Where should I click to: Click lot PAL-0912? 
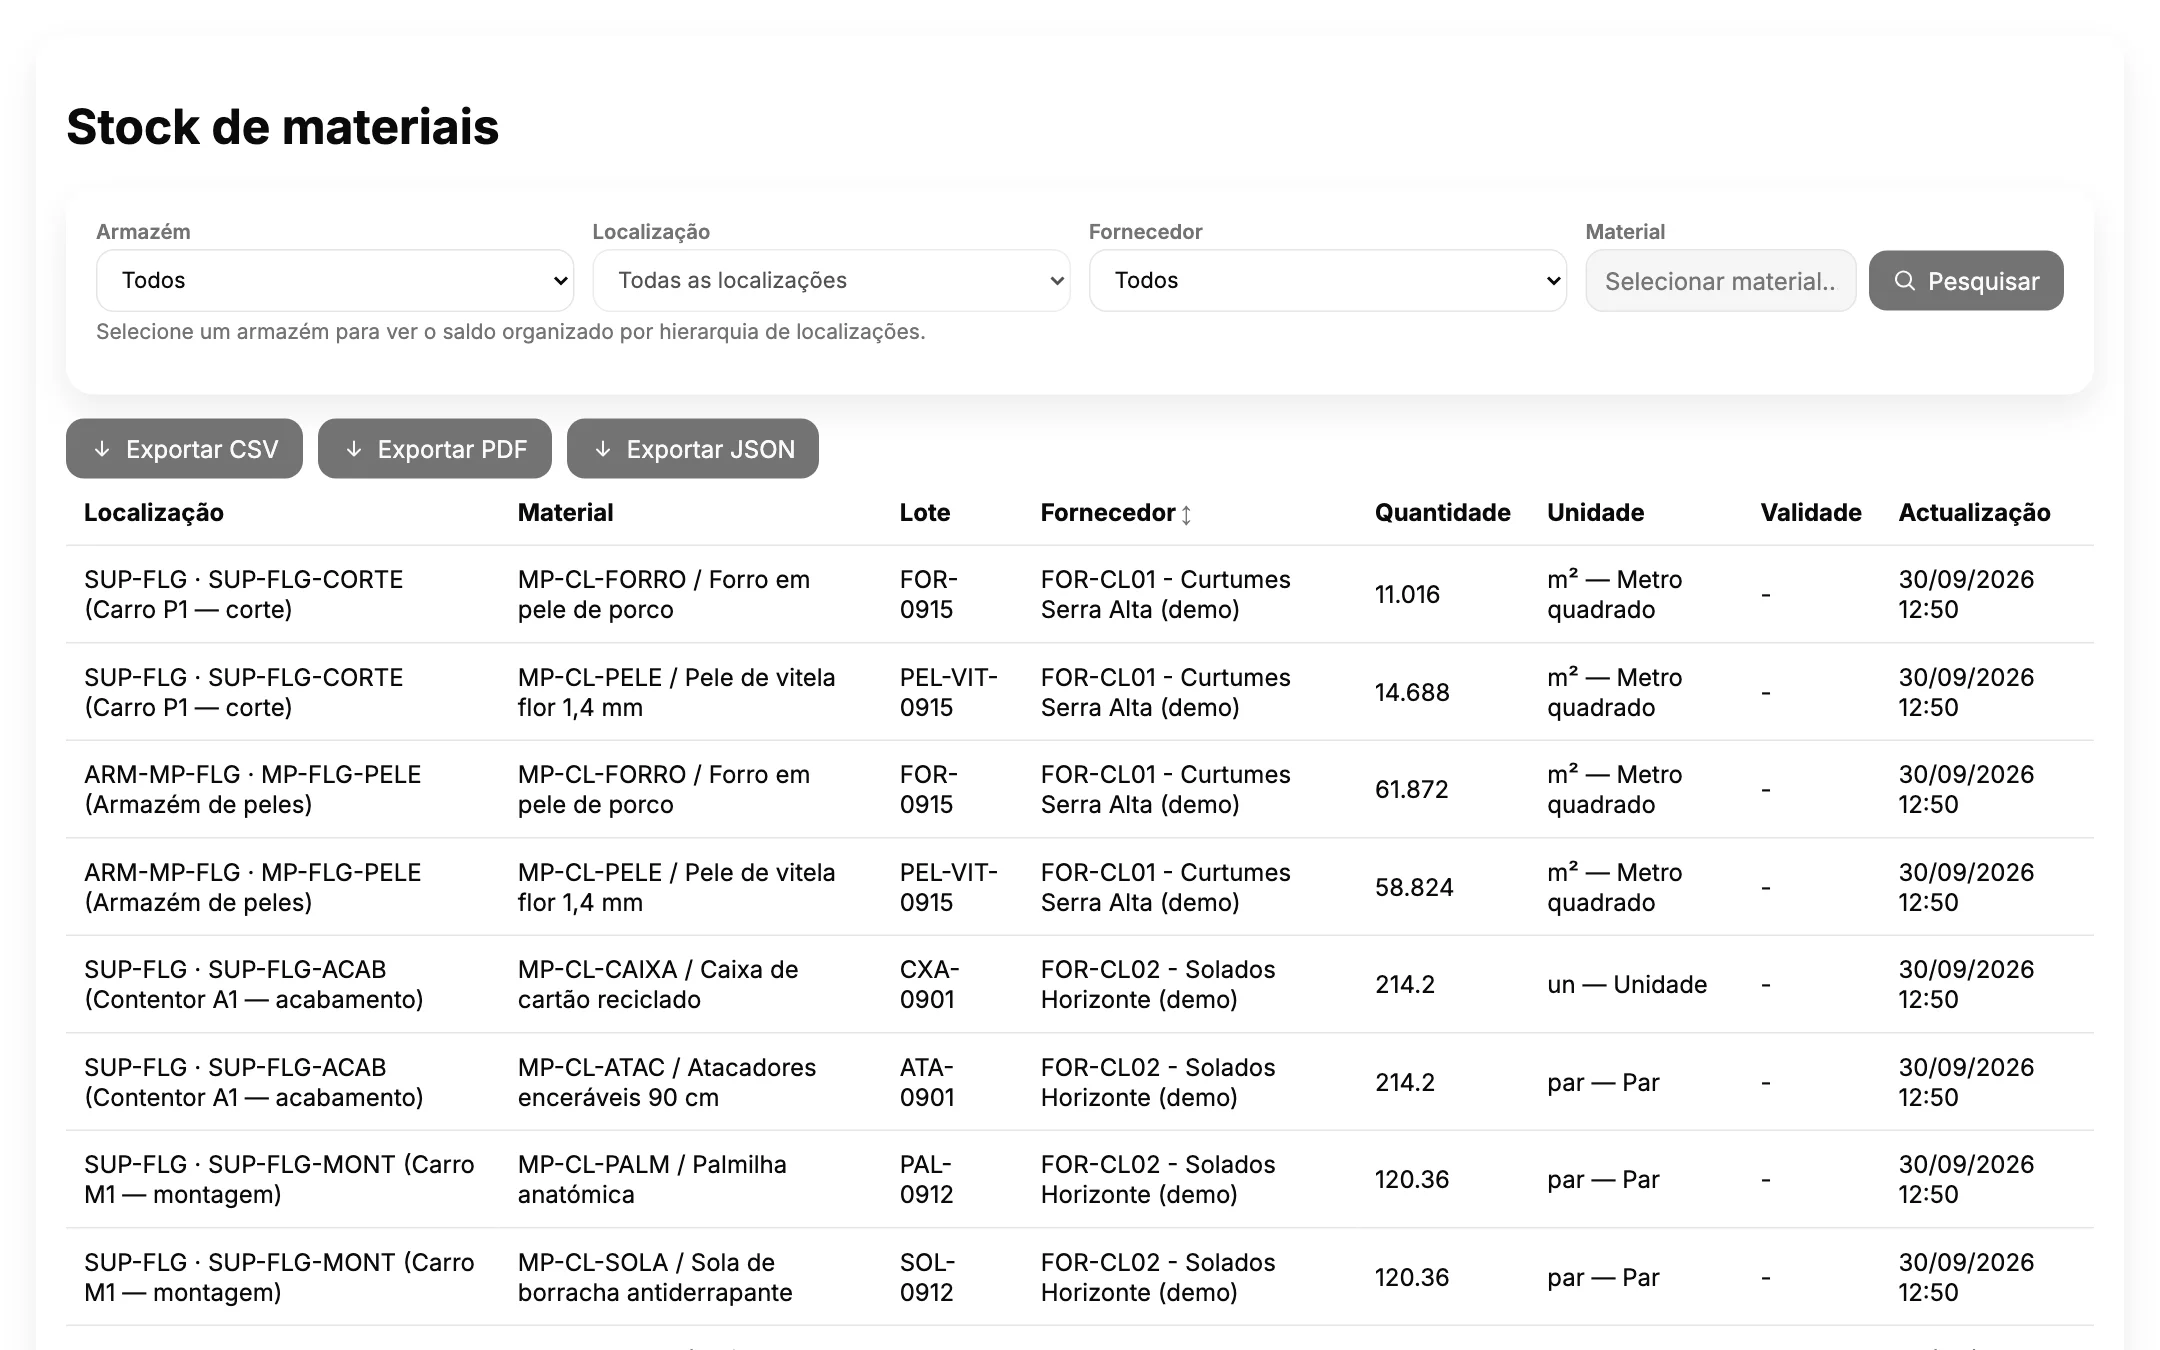click(926, 1179)
